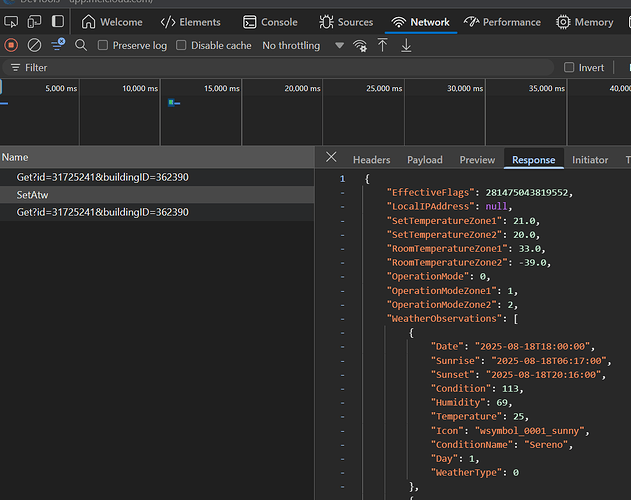Screen dimensions: 631x500
Task: Open the No throttling dropdown
Action: 303,45
